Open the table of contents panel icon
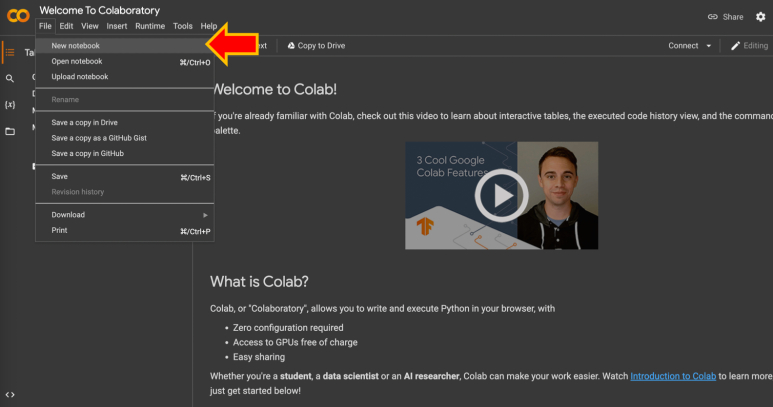This screenshot has width=773, height=407. tap(10, 53)
